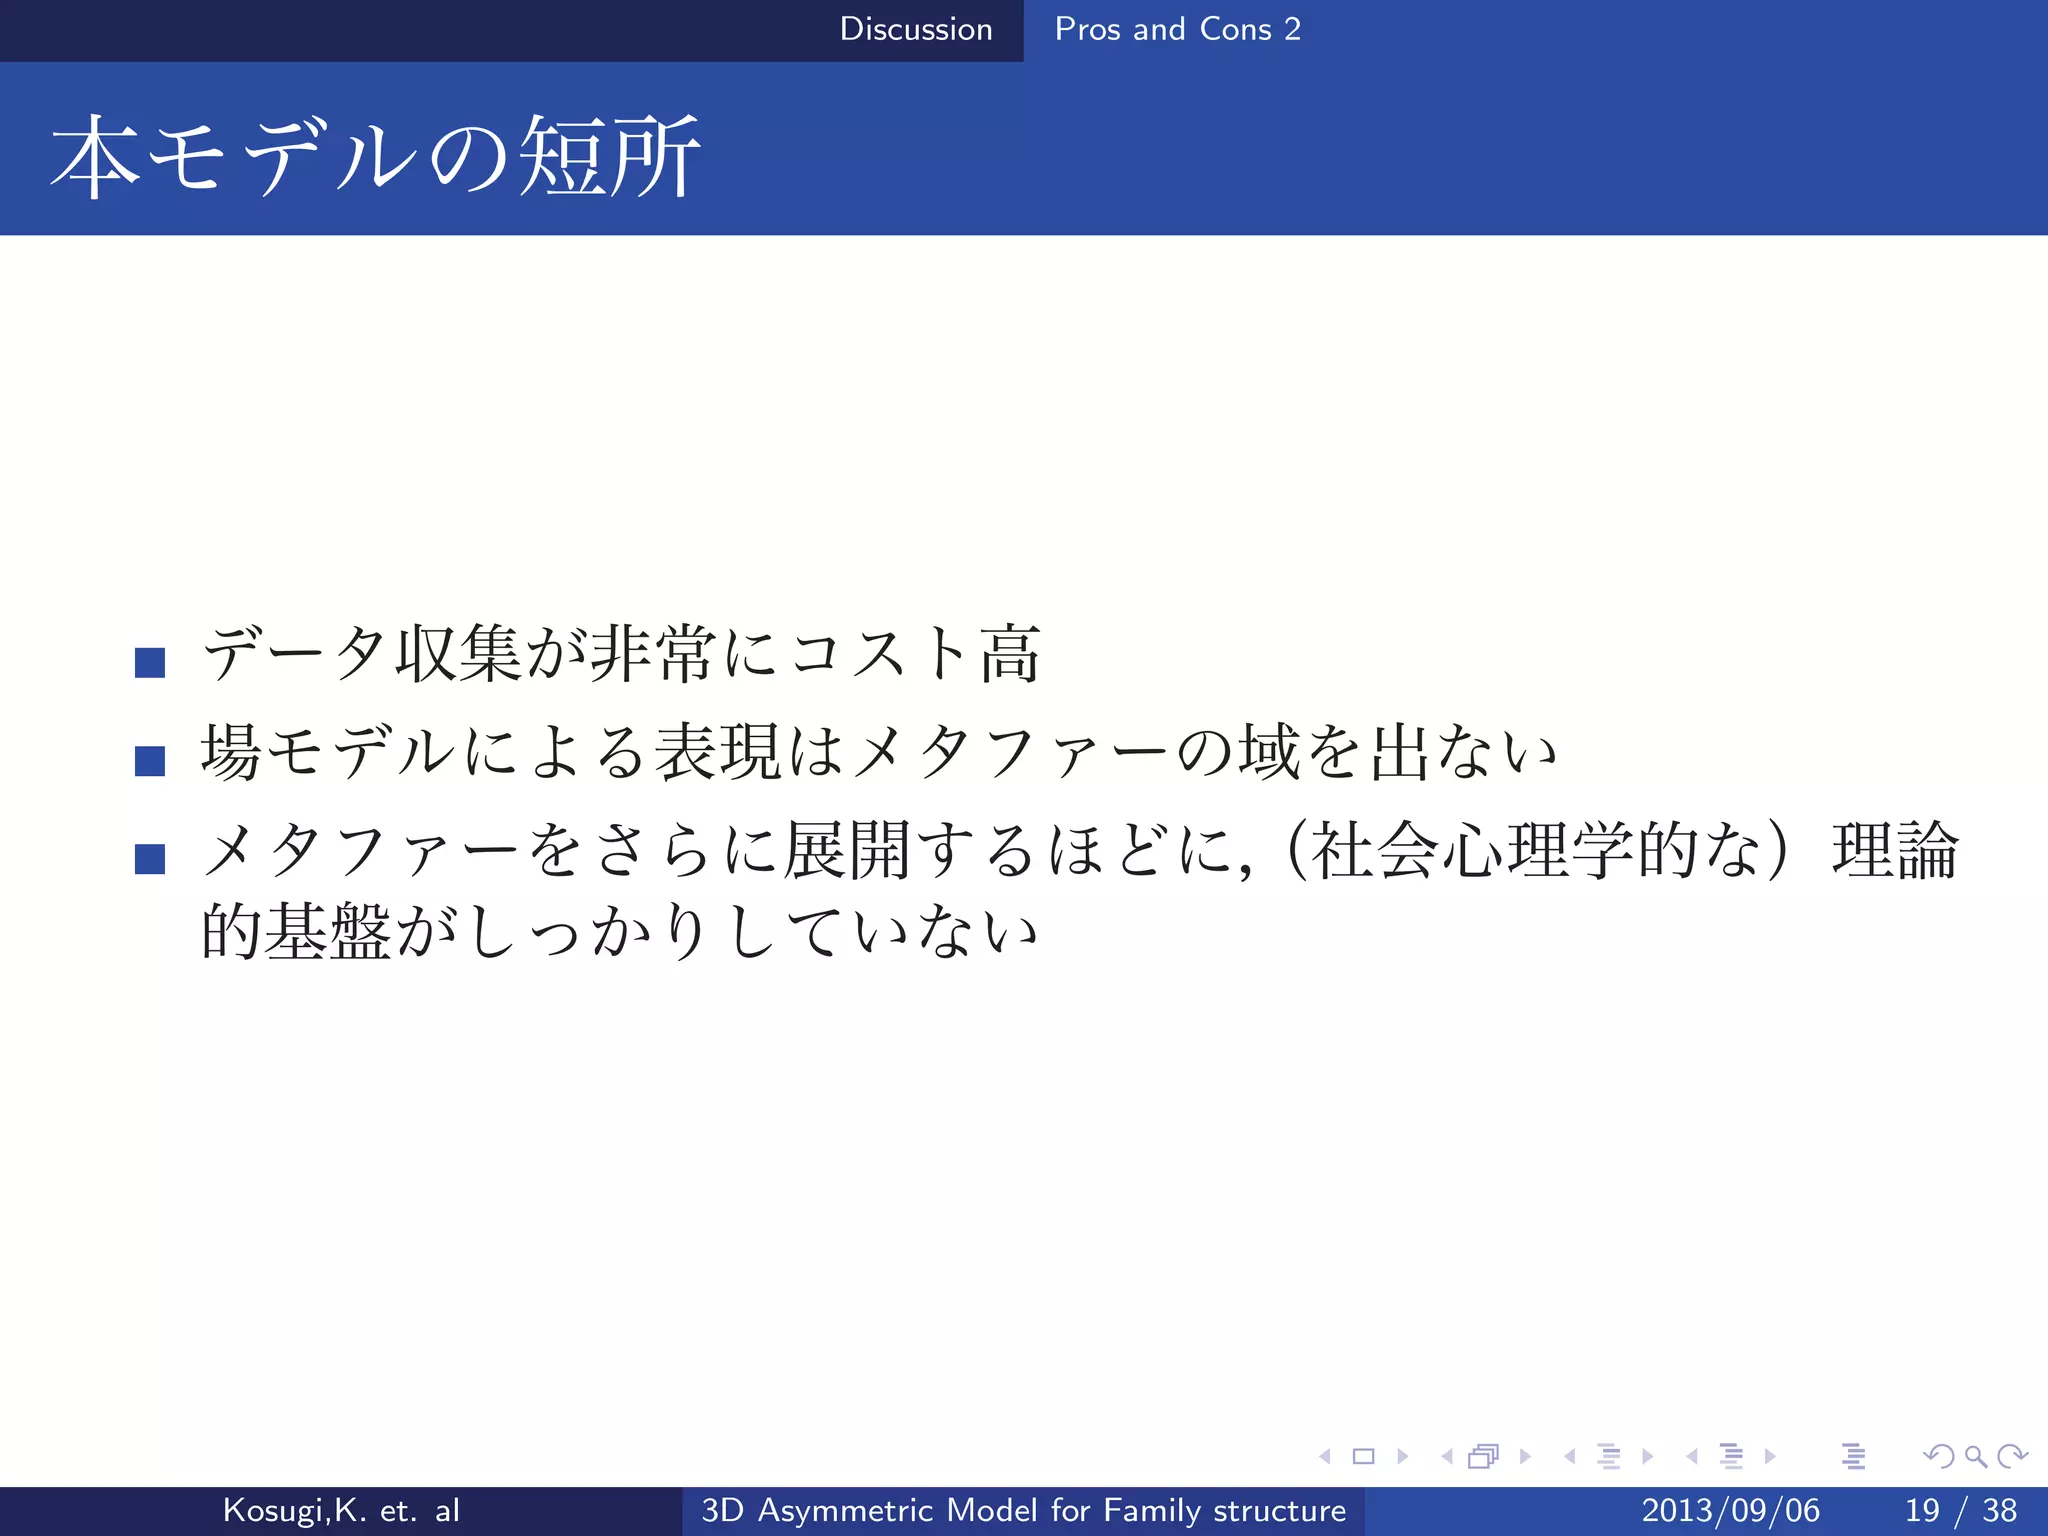Click the presentation outline lines icon
The height and width of the screenshot is (1536, 2048).
[1853, 1457]
